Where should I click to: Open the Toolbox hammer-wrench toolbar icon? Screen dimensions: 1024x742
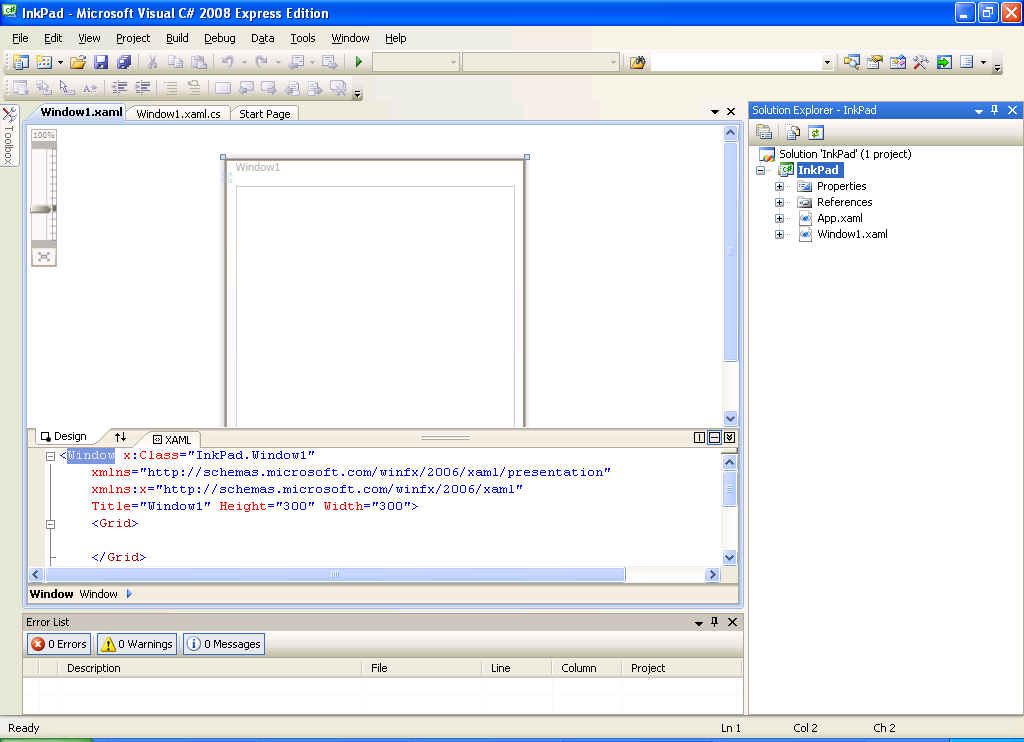pyautogui.click(x=921, y=62)
